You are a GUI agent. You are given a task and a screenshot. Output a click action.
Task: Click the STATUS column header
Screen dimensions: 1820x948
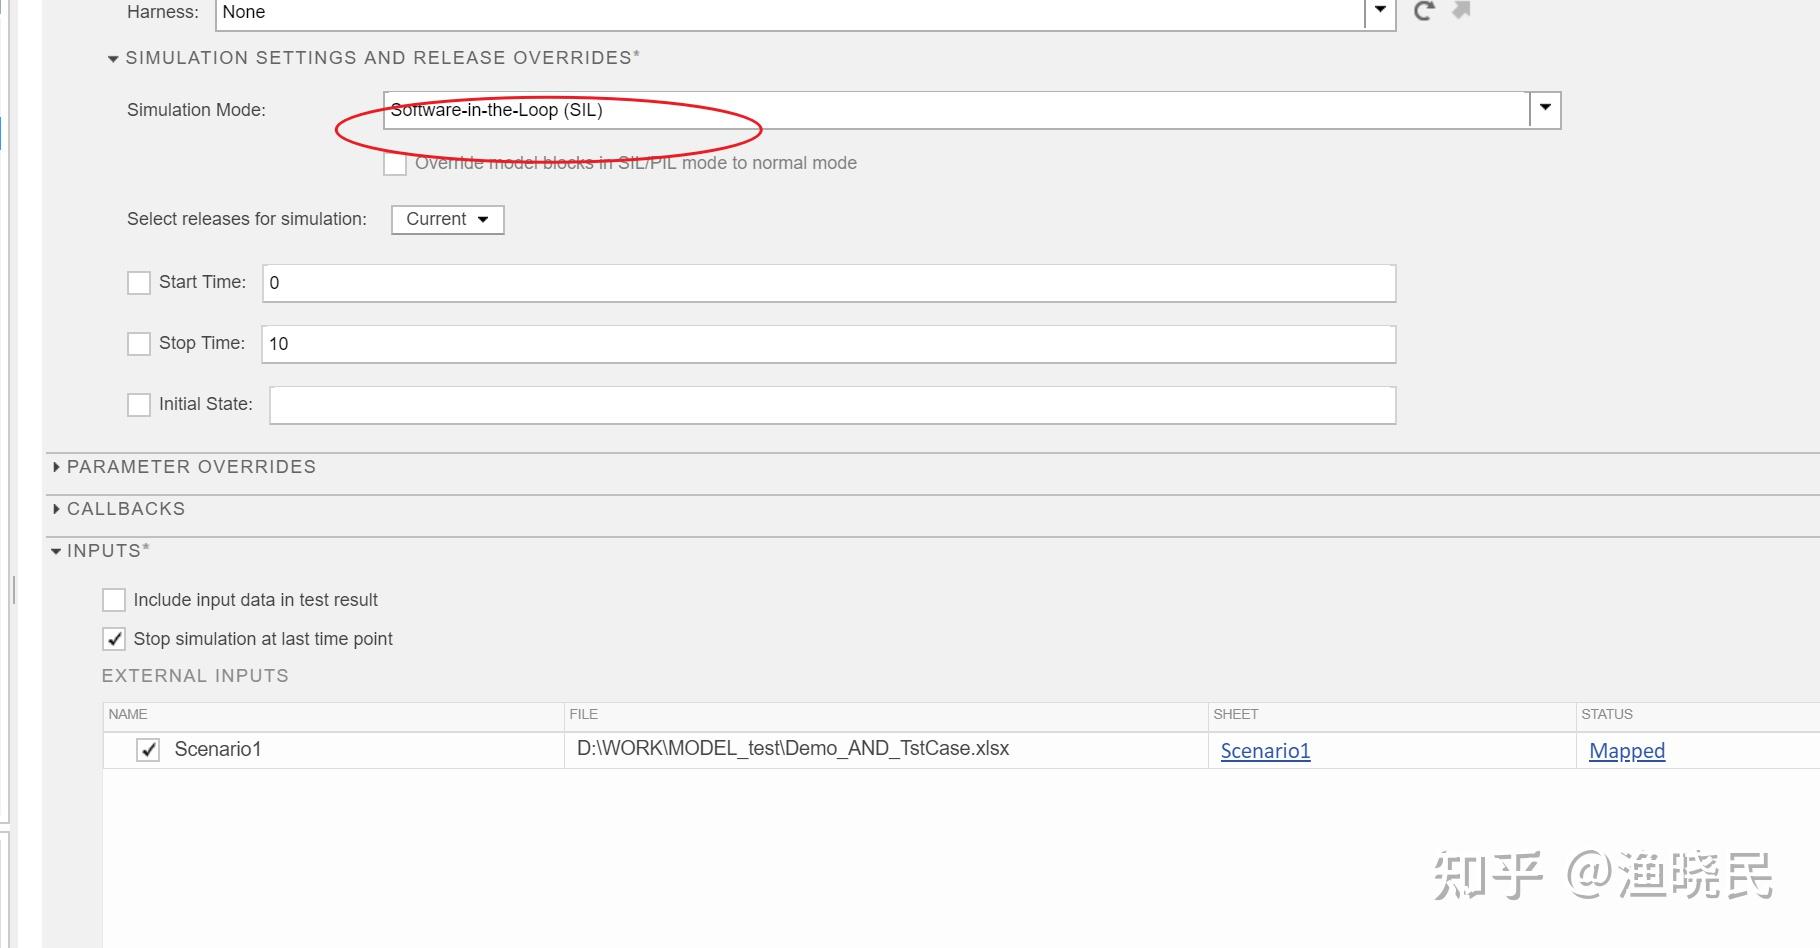[1698, 715]
